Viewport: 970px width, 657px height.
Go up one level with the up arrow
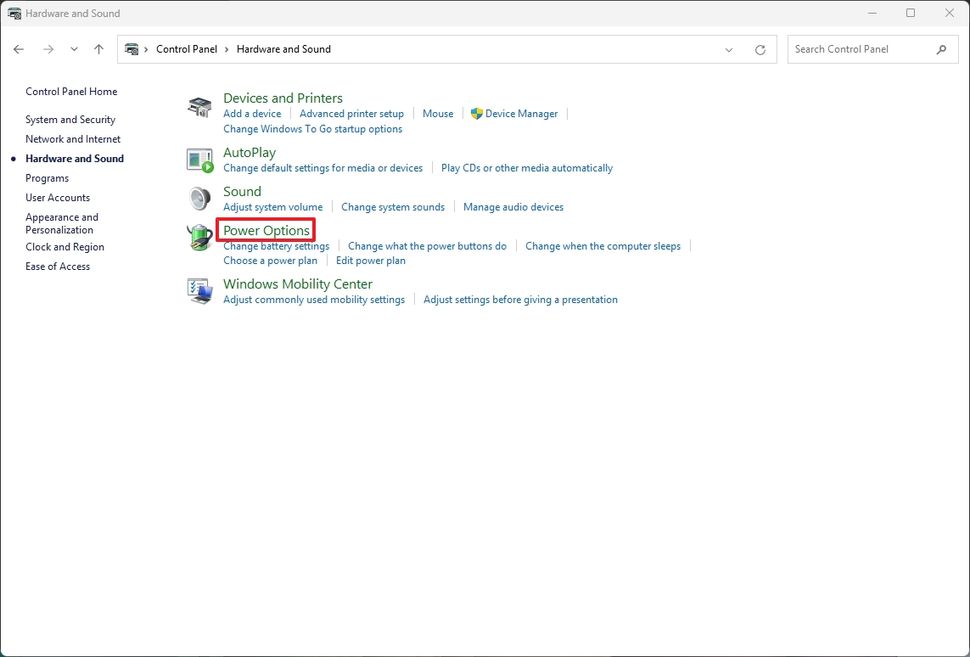98,48
